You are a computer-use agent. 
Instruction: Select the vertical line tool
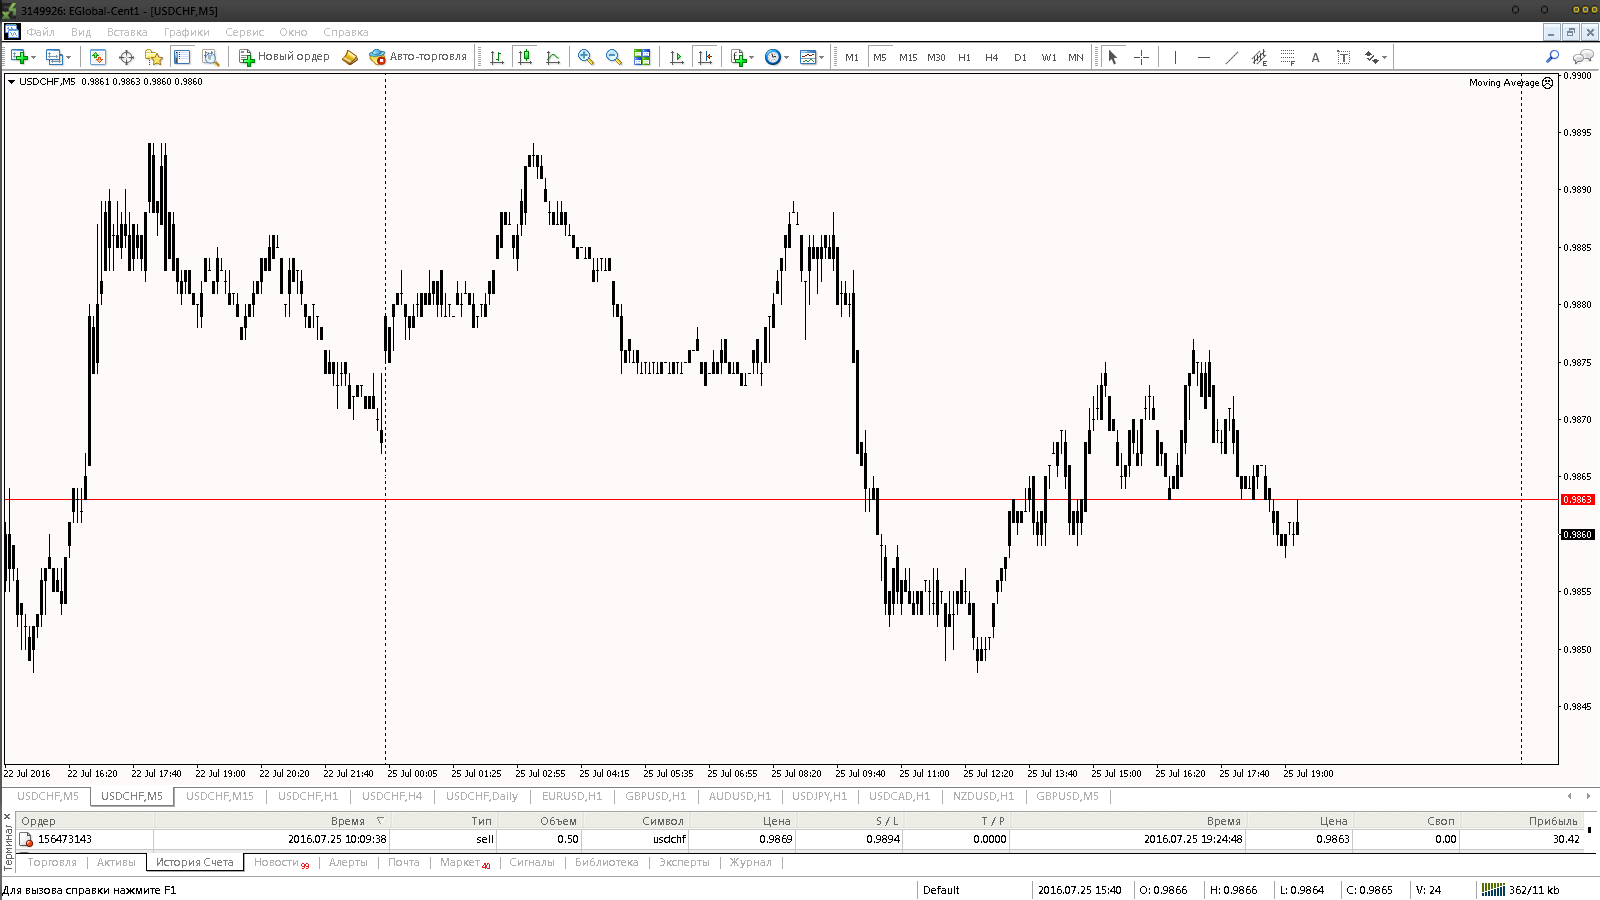pos(1175,57)
